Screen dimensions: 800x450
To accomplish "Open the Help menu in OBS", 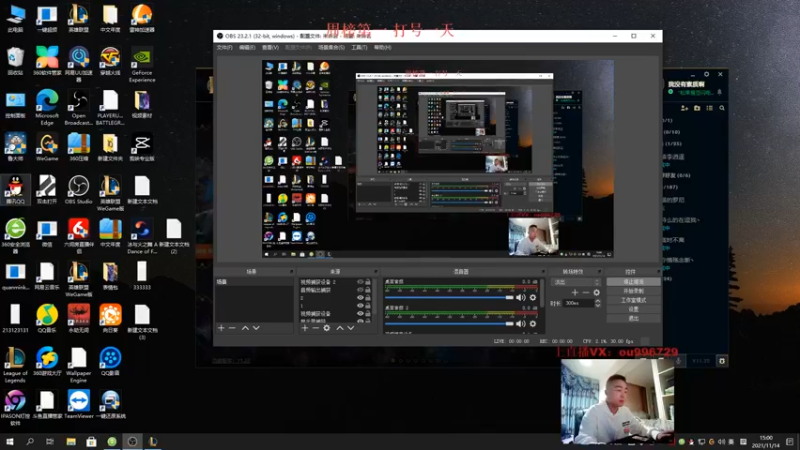I will click(x=383, y=47).
